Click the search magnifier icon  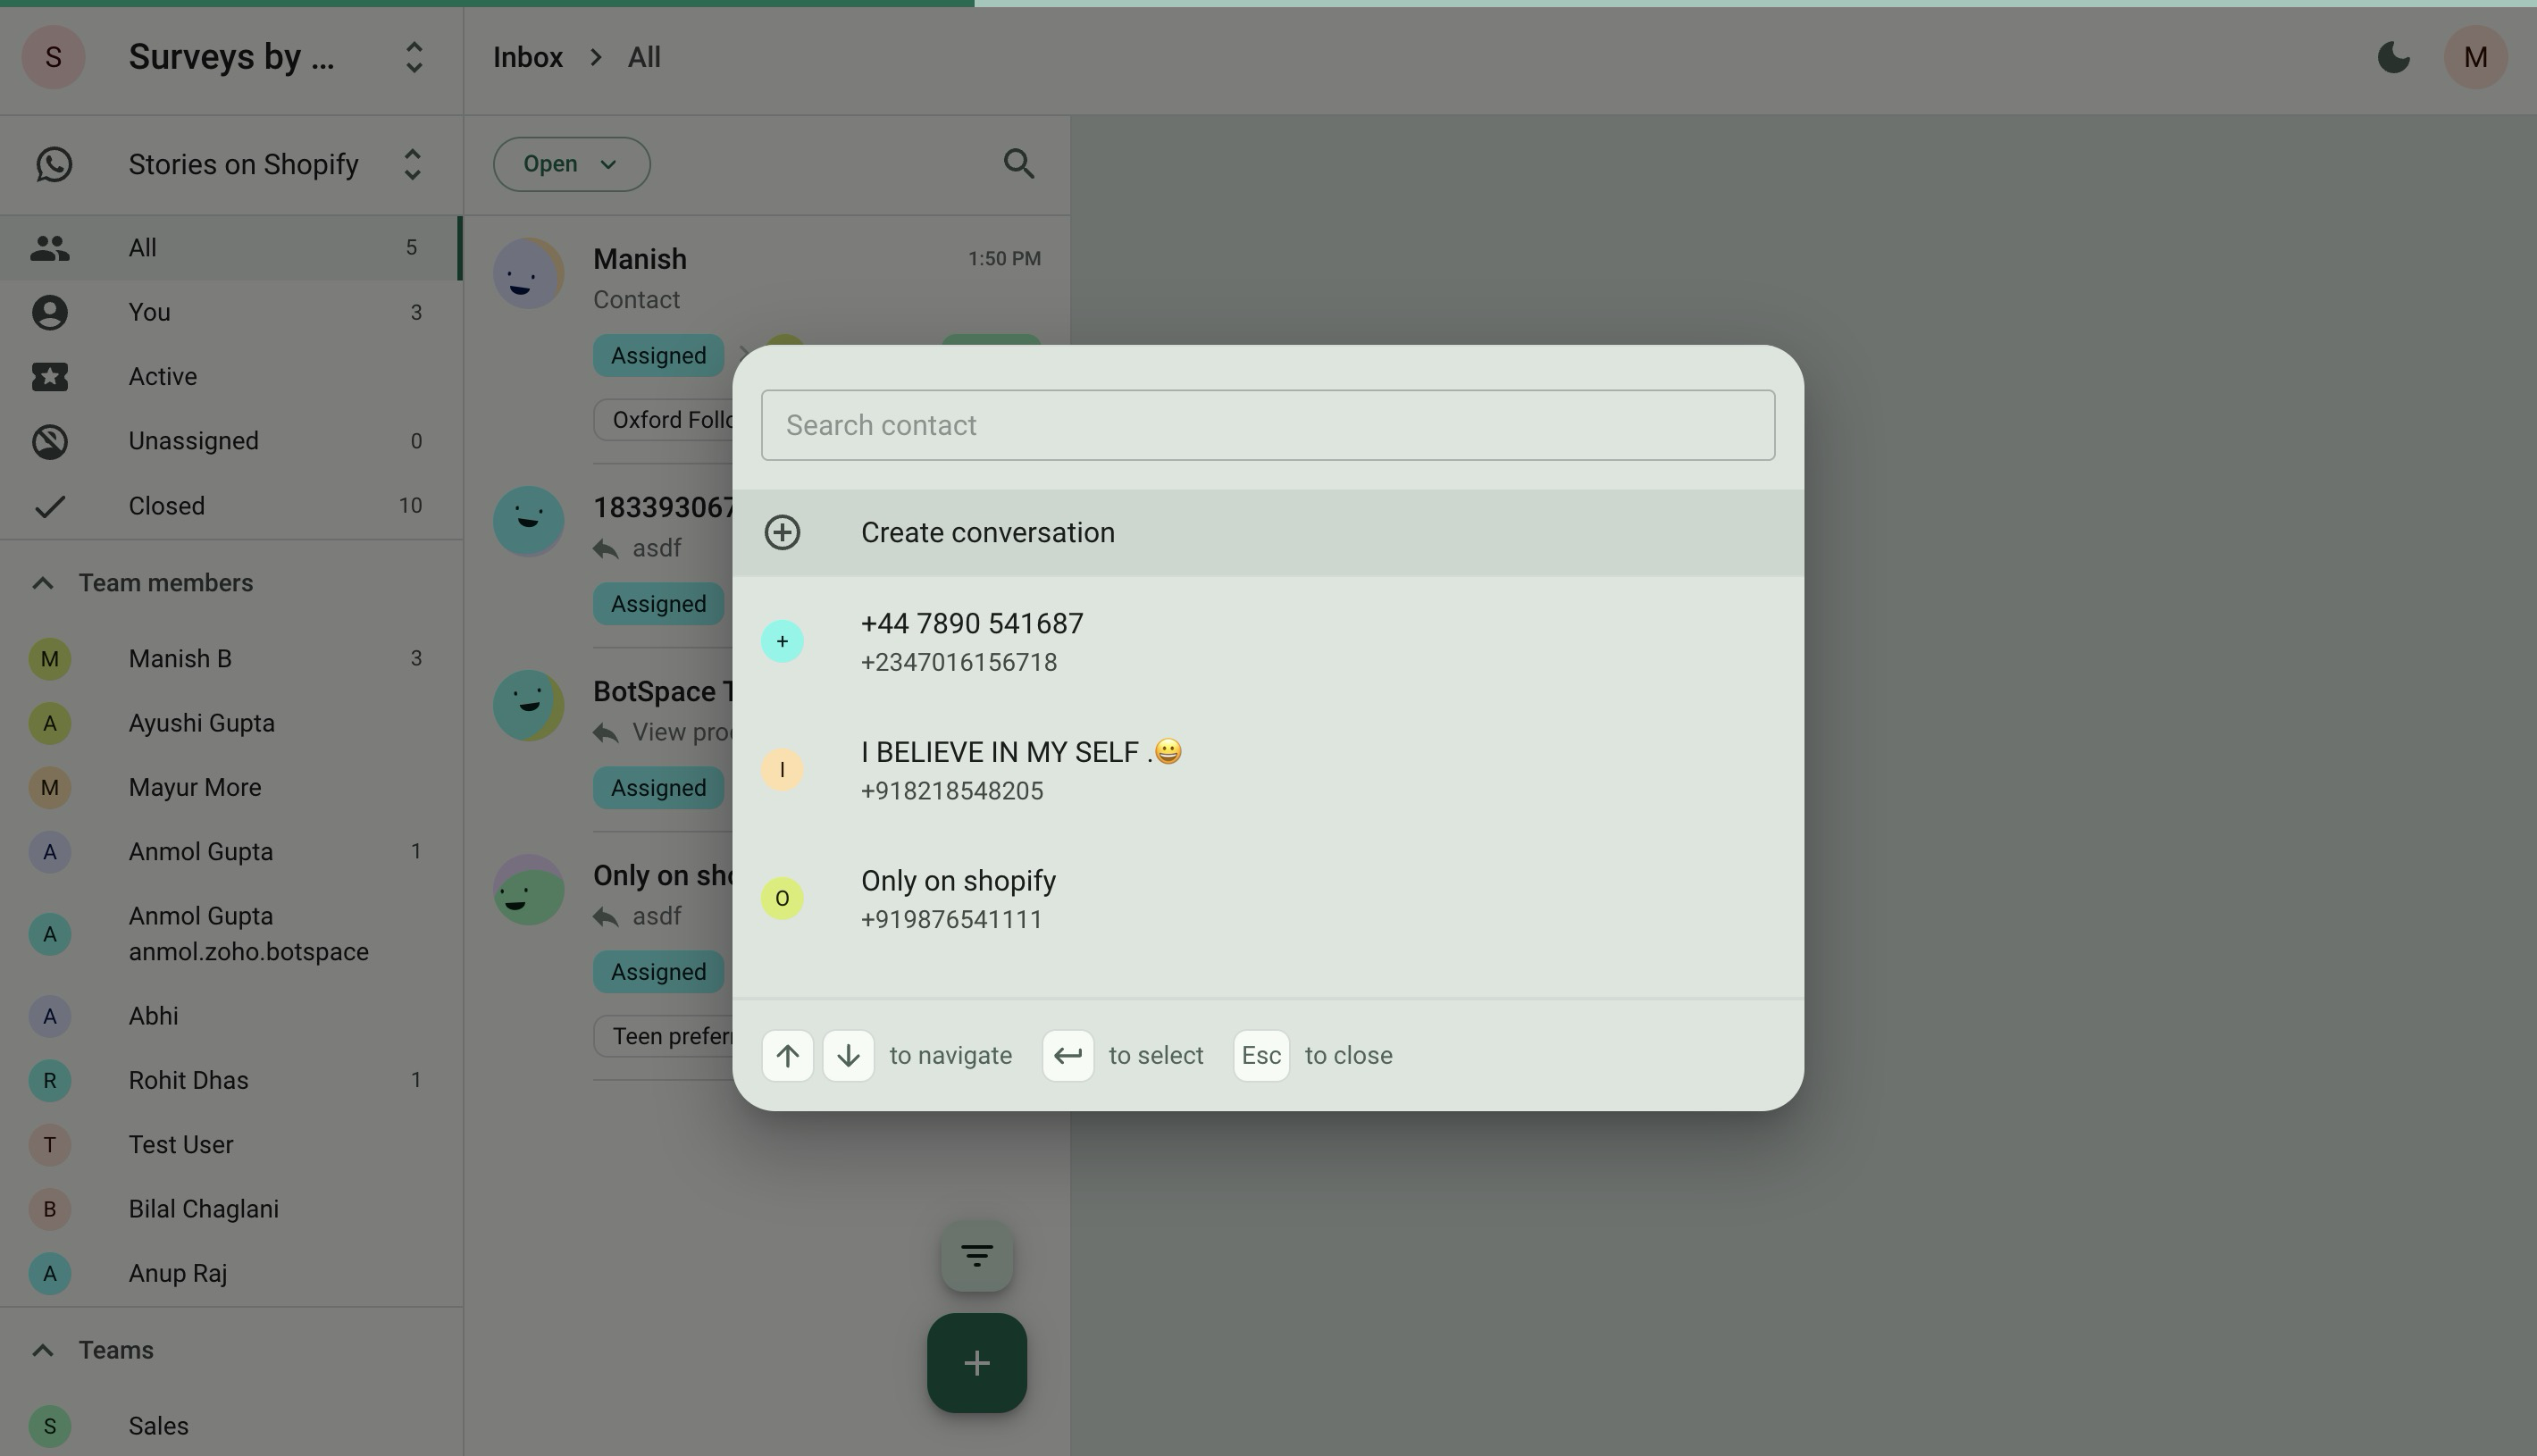tap(1018, 164)
